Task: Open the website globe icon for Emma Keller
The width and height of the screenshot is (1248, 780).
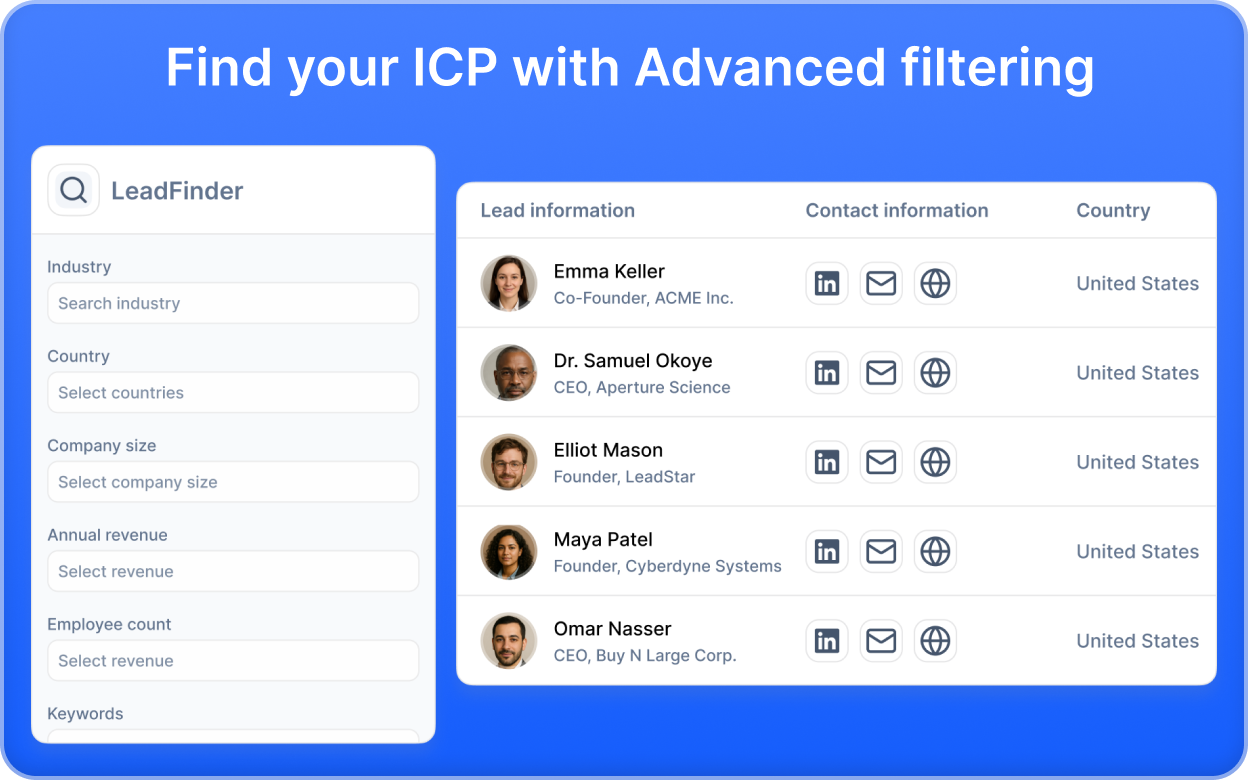Action: (x=935, y=283)
